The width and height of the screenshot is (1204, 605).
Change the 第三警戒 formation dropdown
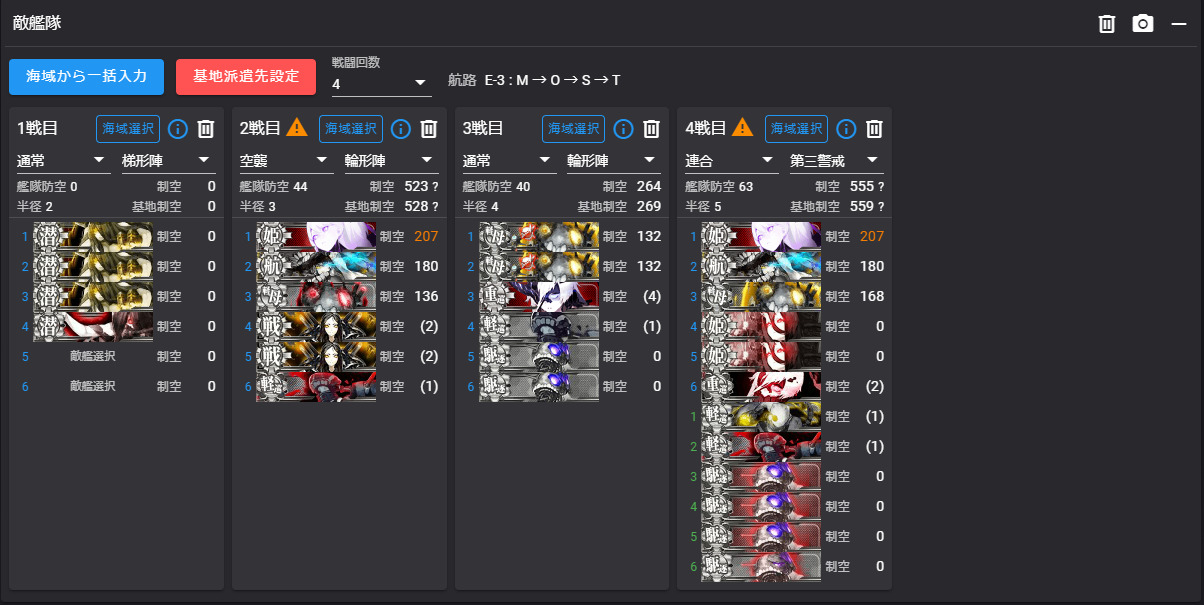coord(836,160)
